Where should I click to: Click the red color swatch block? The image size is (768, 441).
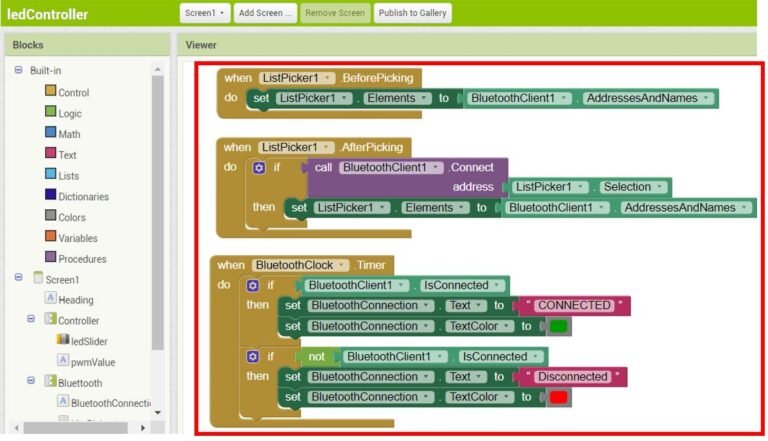coord(558,397)
